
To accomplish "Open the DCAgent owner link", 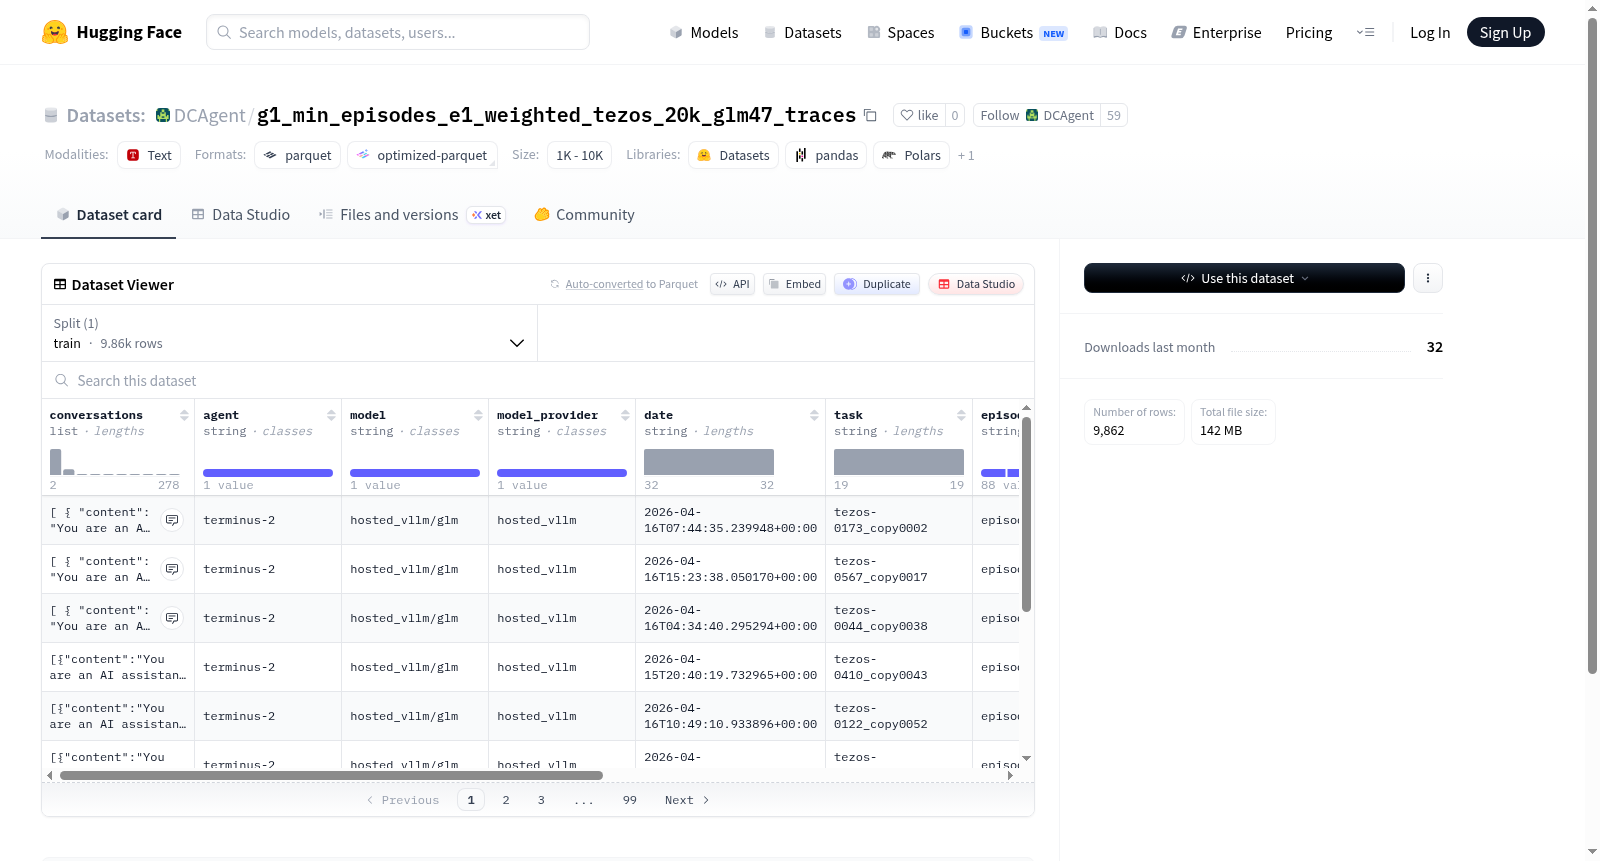I will [209, 116].
